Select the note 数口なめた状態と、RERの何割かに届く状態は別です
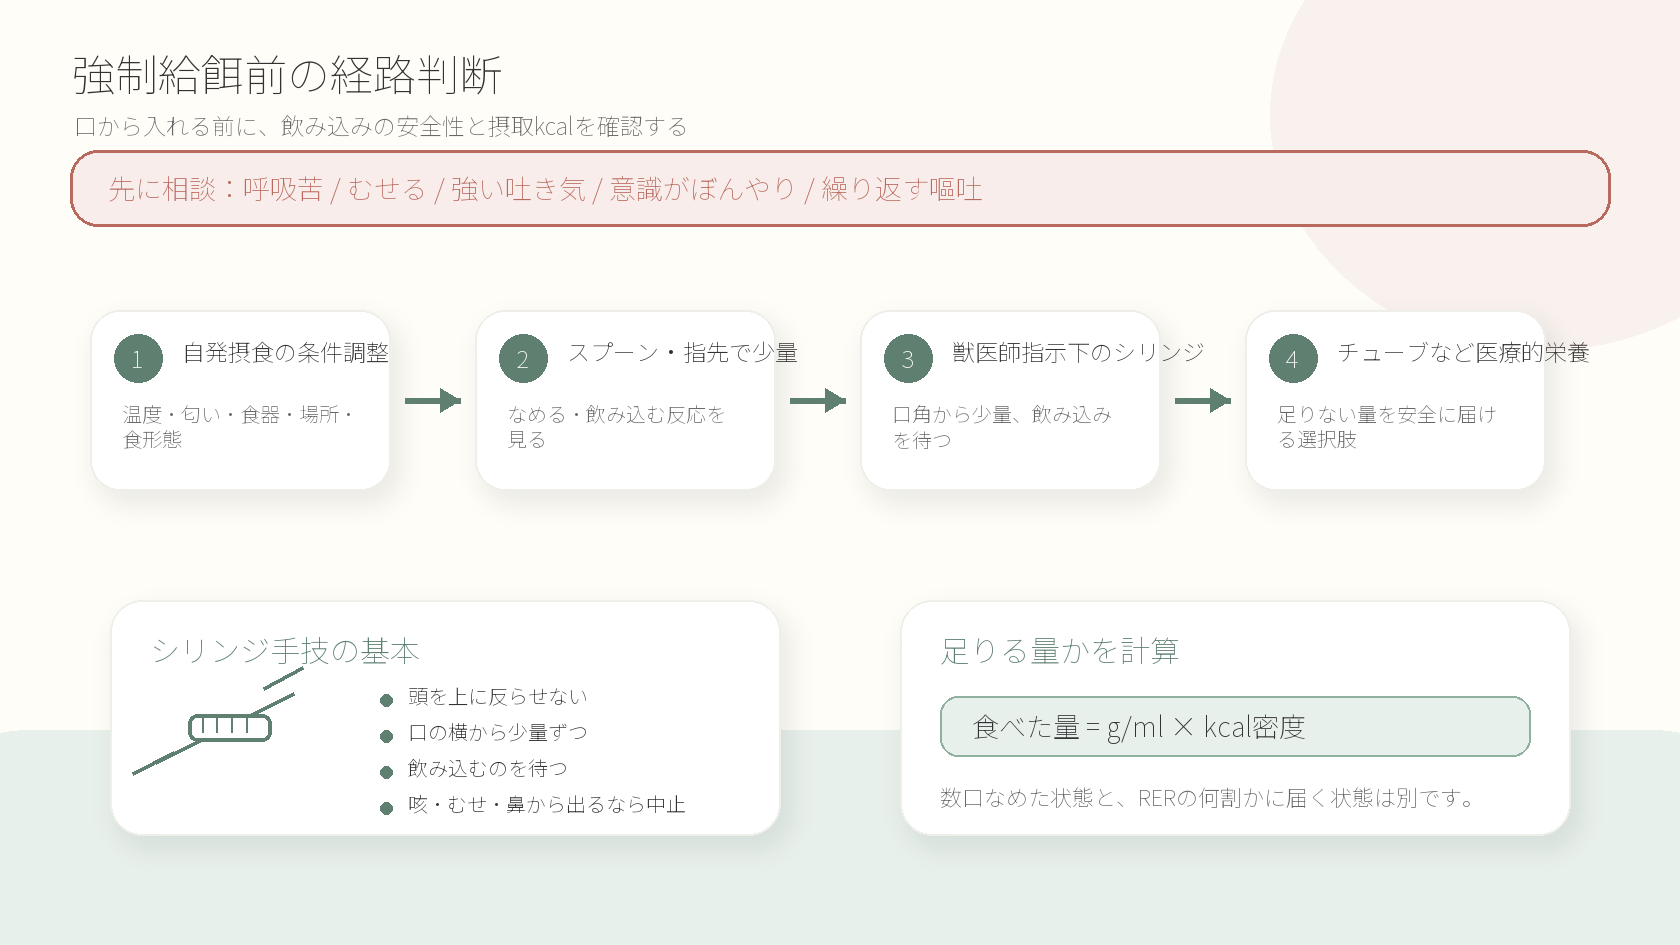 1207,798
